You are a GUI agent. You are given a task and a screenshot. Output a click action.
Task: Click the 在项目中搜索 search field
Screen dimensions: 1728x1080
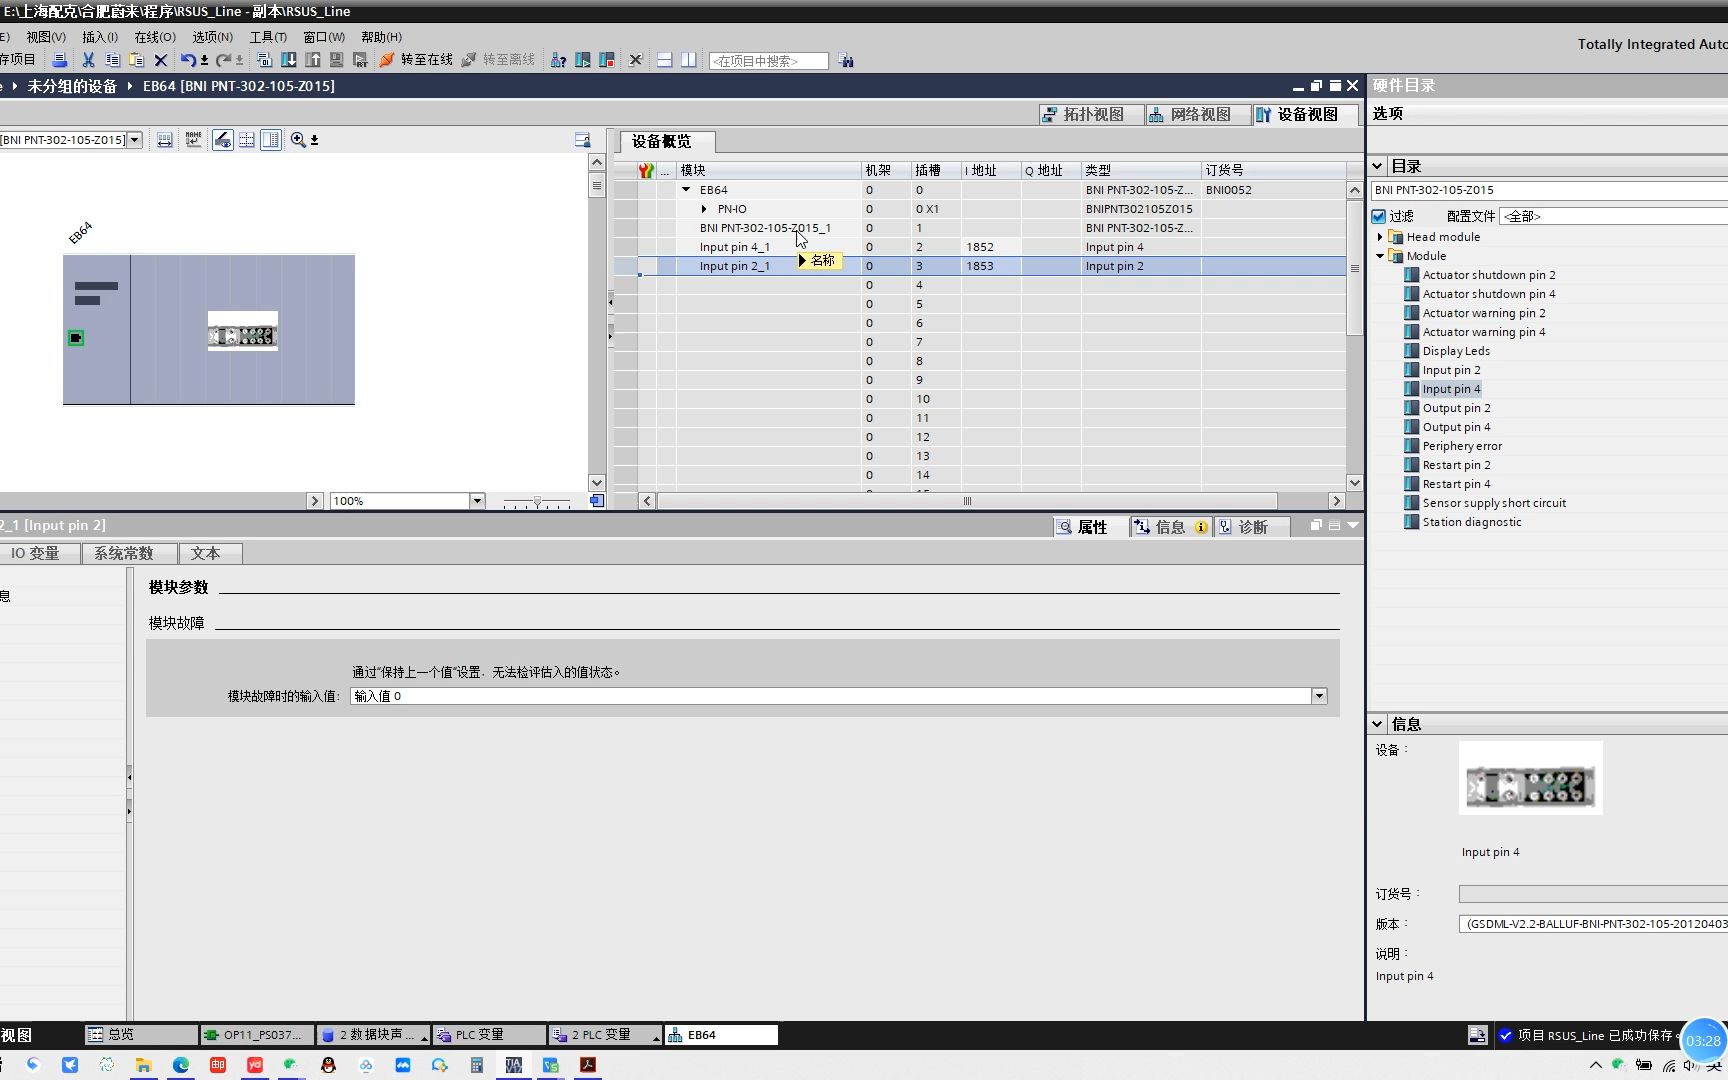click(x=768, y=61)
